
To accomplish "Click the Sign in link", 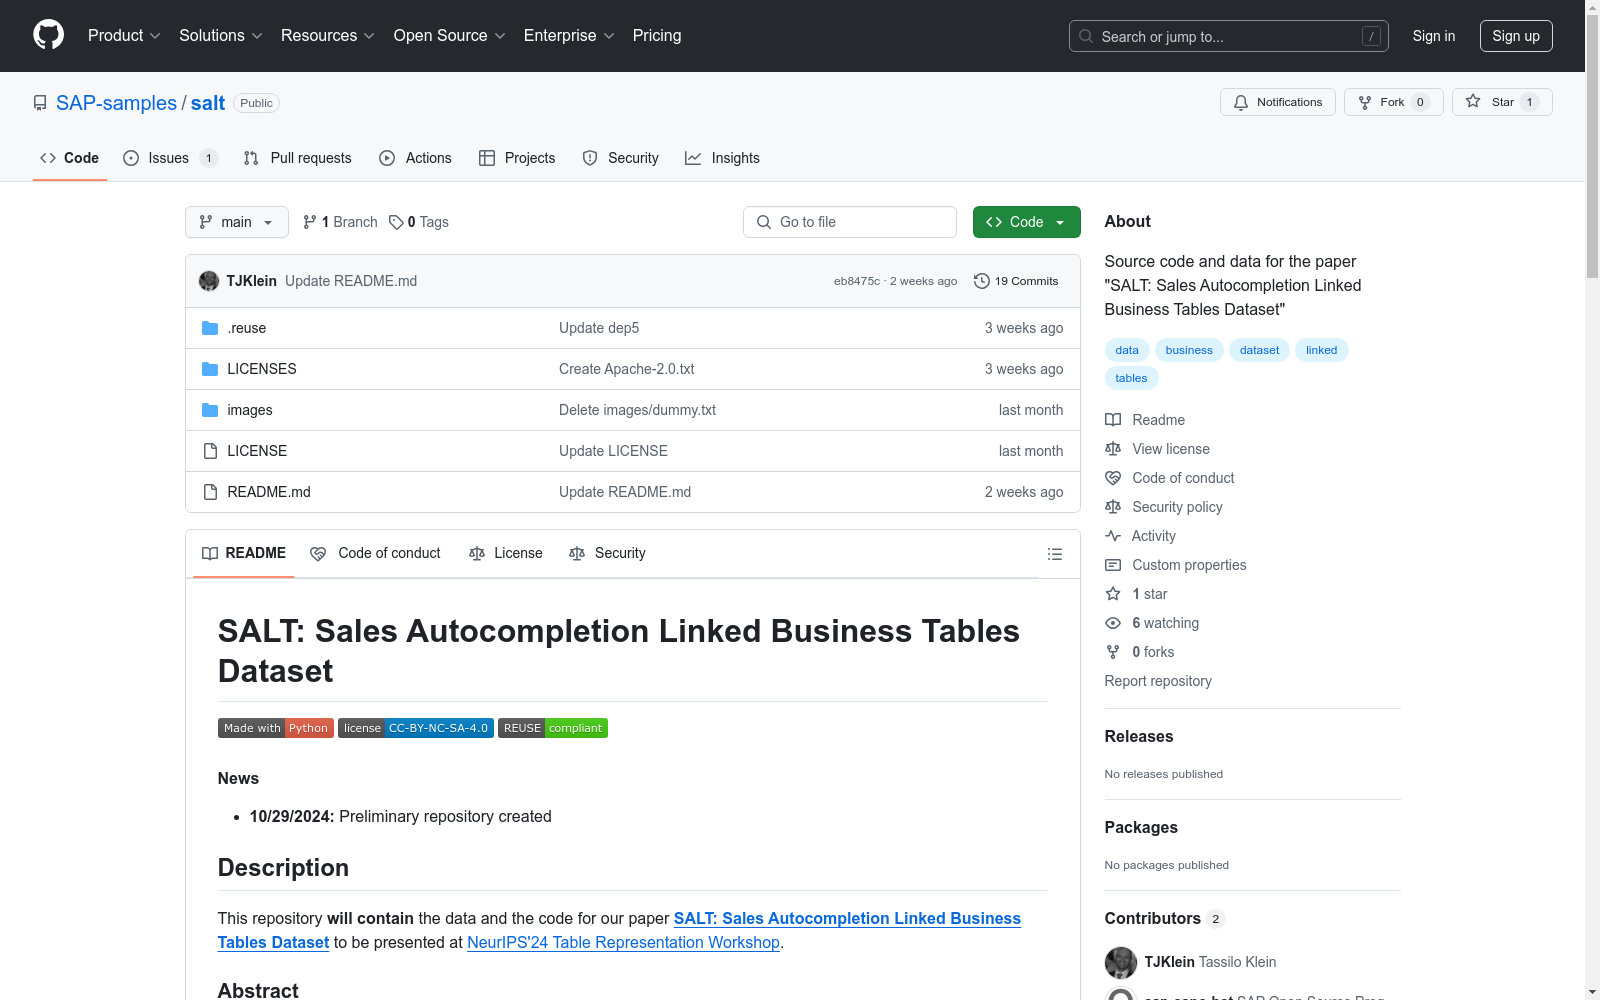I will coord(1434,36).
